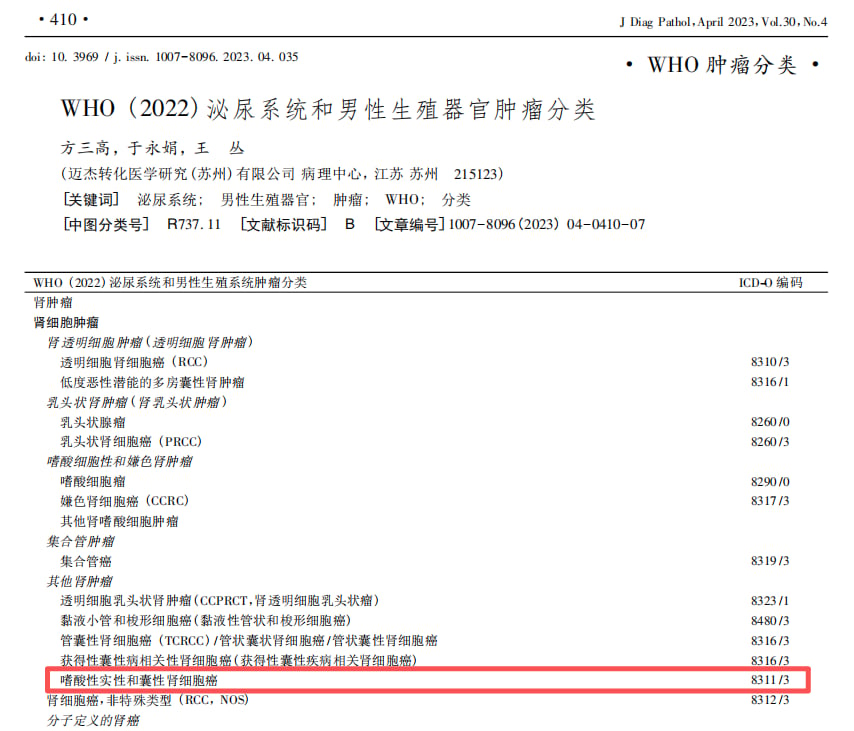Click code 8260/3
Screen dimensions: 854x731
tap(770, 442)
